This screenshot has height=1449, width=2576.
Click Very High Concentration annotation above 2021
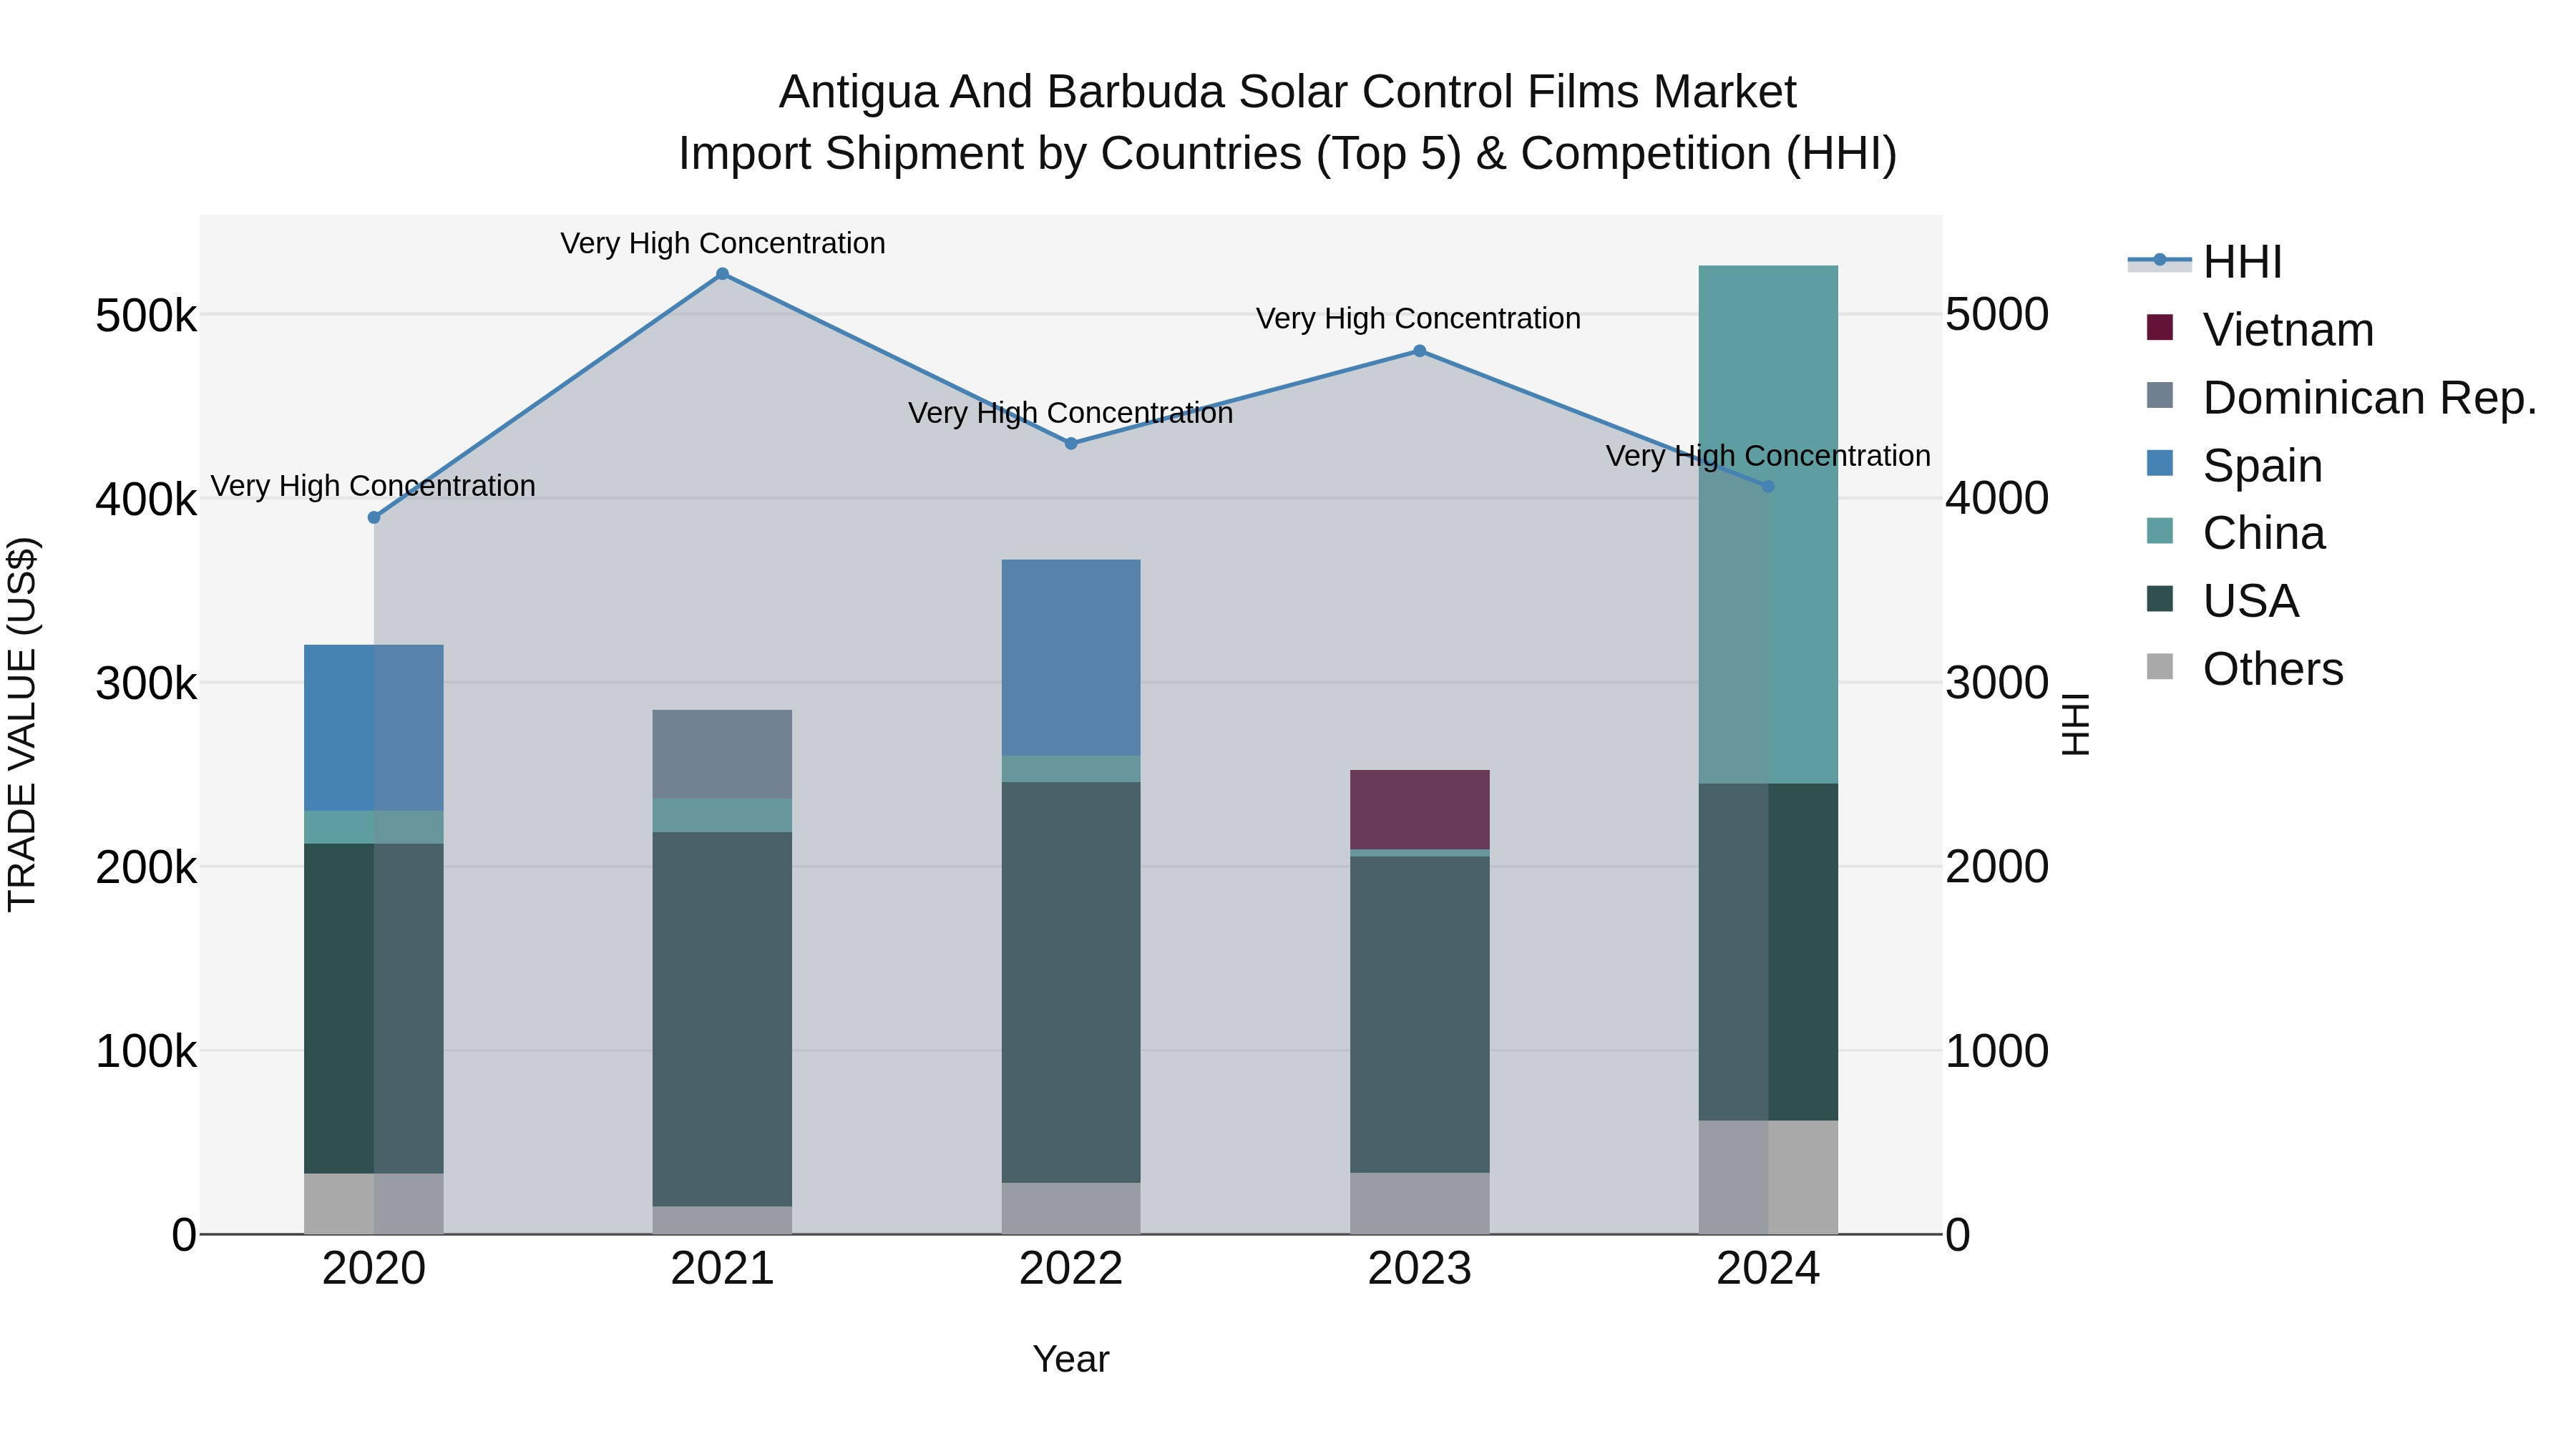(723, 243)
